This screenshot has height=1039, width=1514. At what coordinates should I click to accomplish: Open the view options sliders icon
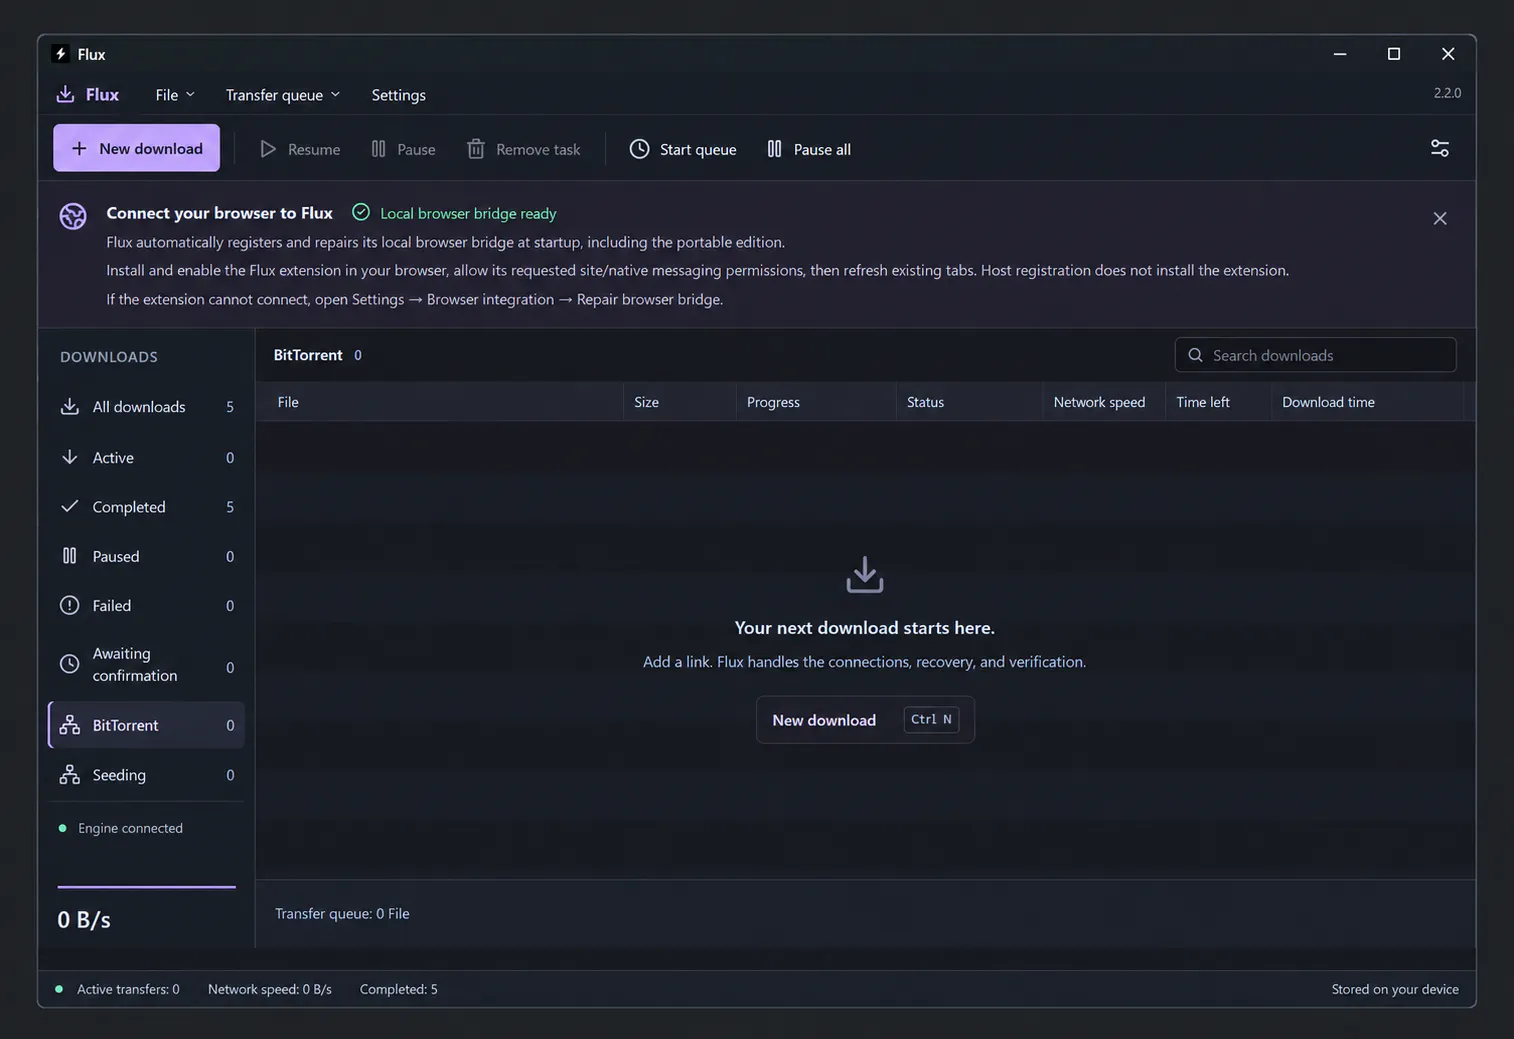(1439, 148)
